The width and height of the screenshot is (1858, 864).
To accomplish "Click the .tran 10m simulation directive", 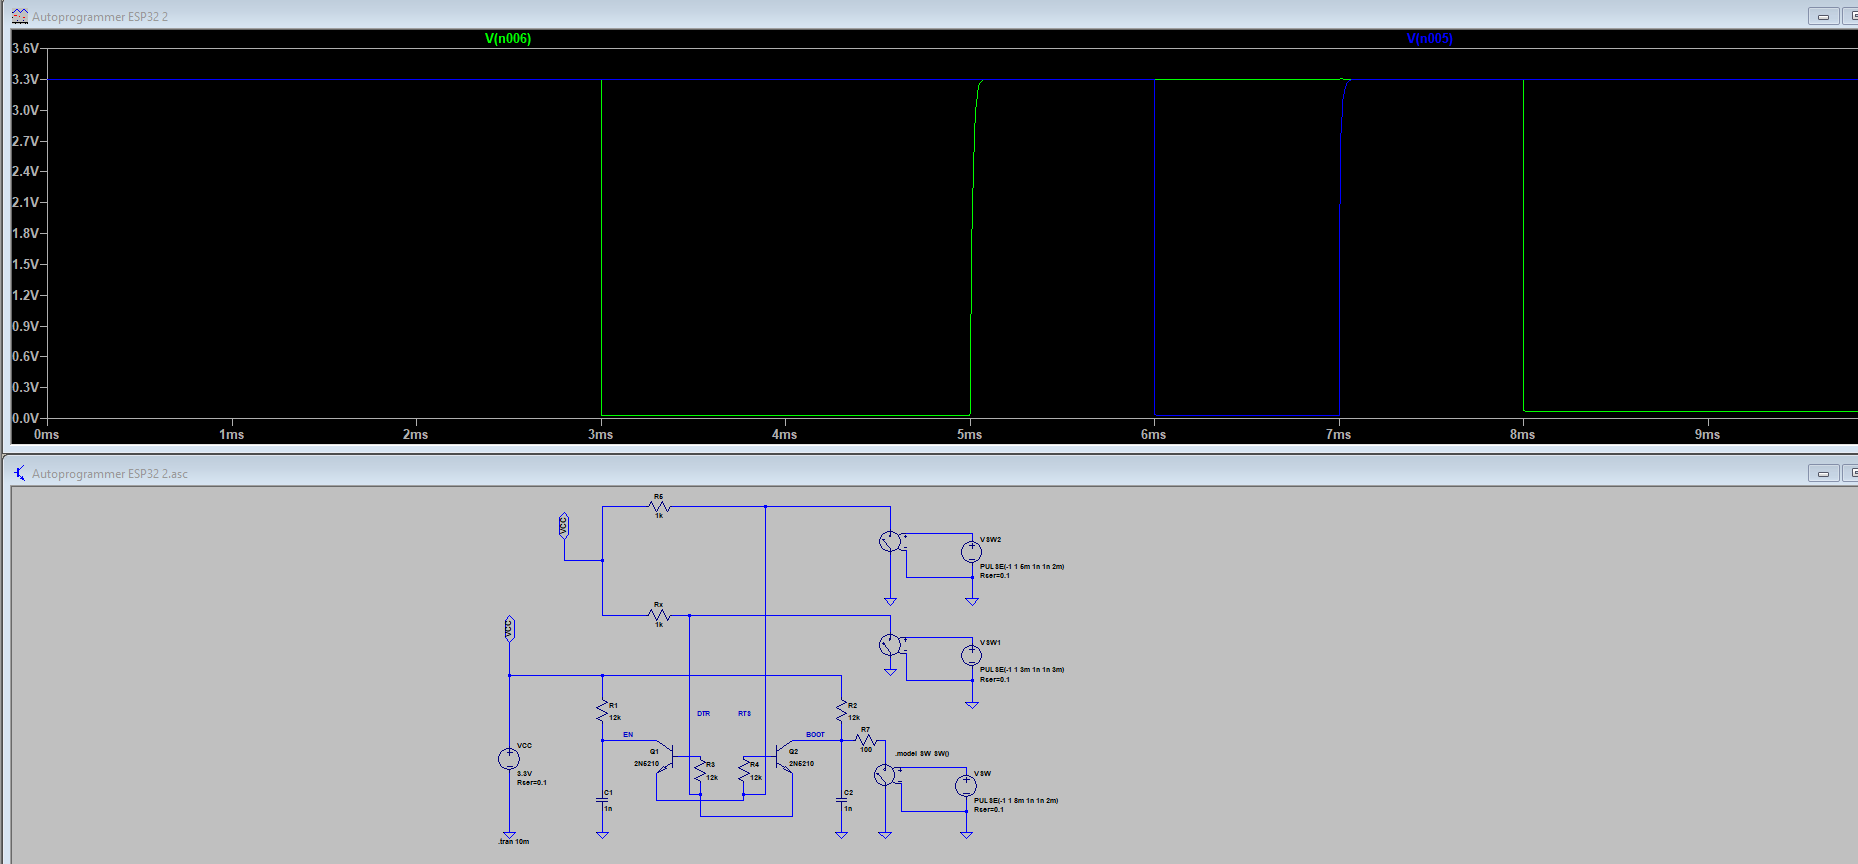I will point(514,842).
